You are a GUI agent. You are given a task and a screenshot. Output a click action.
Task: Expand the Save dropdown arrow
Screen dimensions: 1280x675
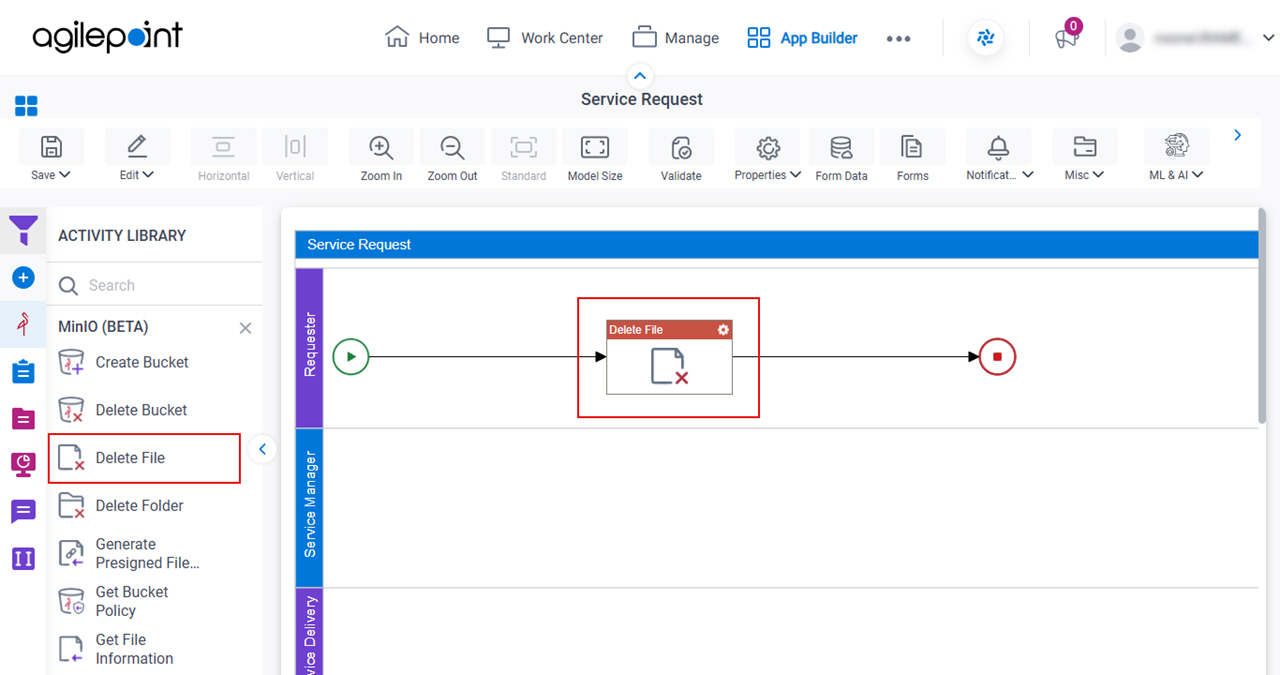click(x=65, y=175)
